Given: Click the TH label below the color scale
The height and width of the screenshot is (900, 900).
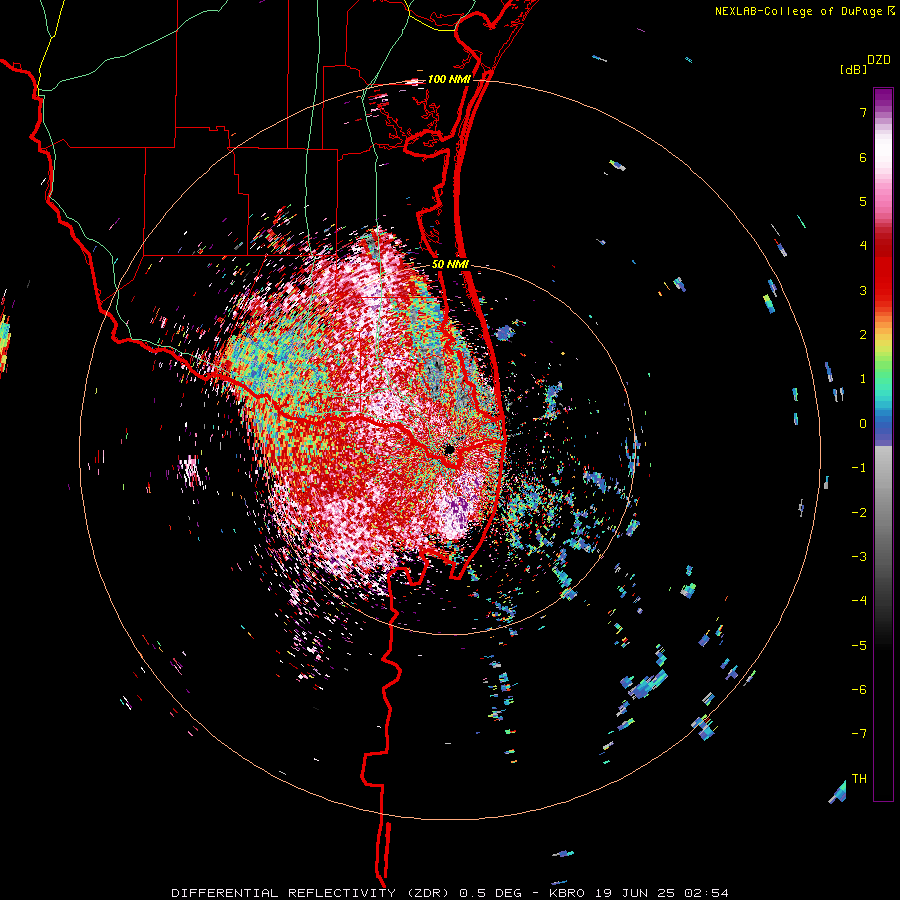Looking at the screenshot, I should (x=859, y=779).
